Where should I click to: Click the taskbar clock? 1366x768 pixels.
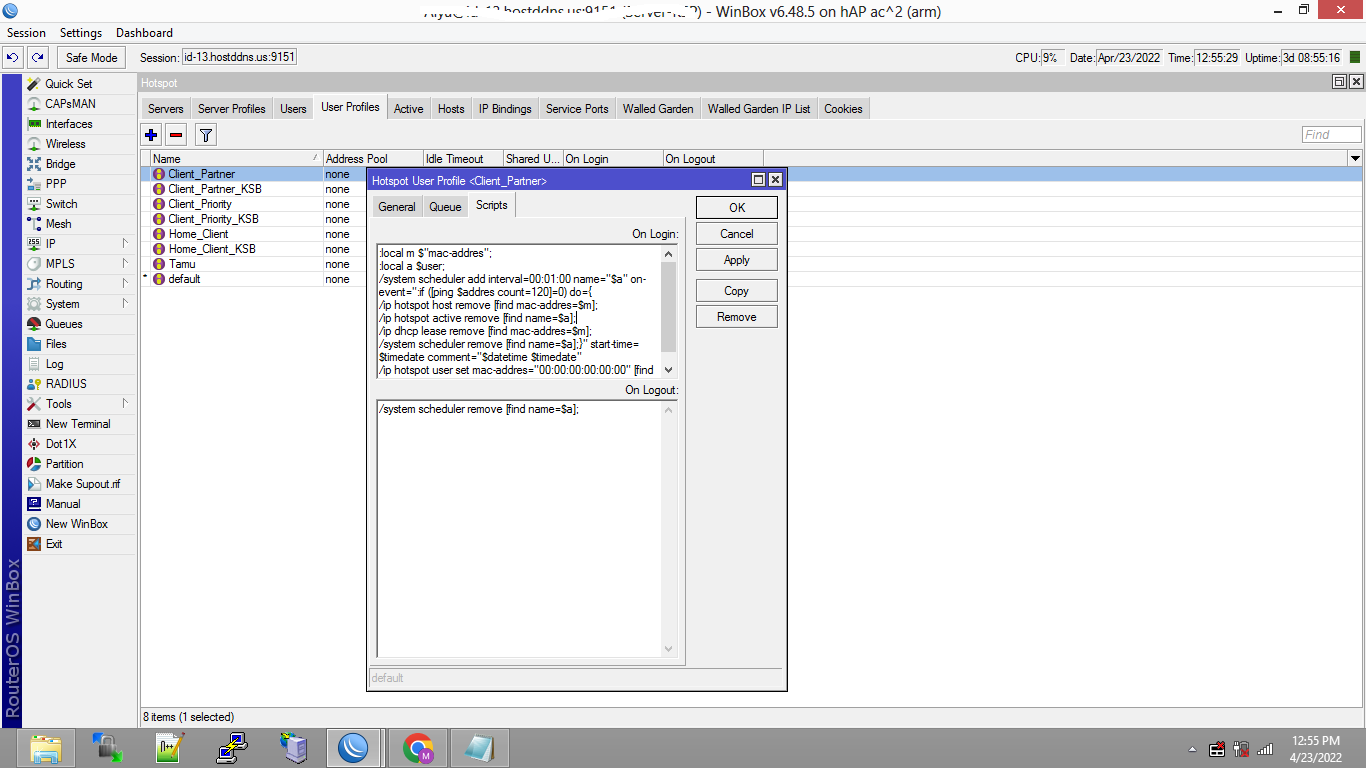[x=1314, y=748]
